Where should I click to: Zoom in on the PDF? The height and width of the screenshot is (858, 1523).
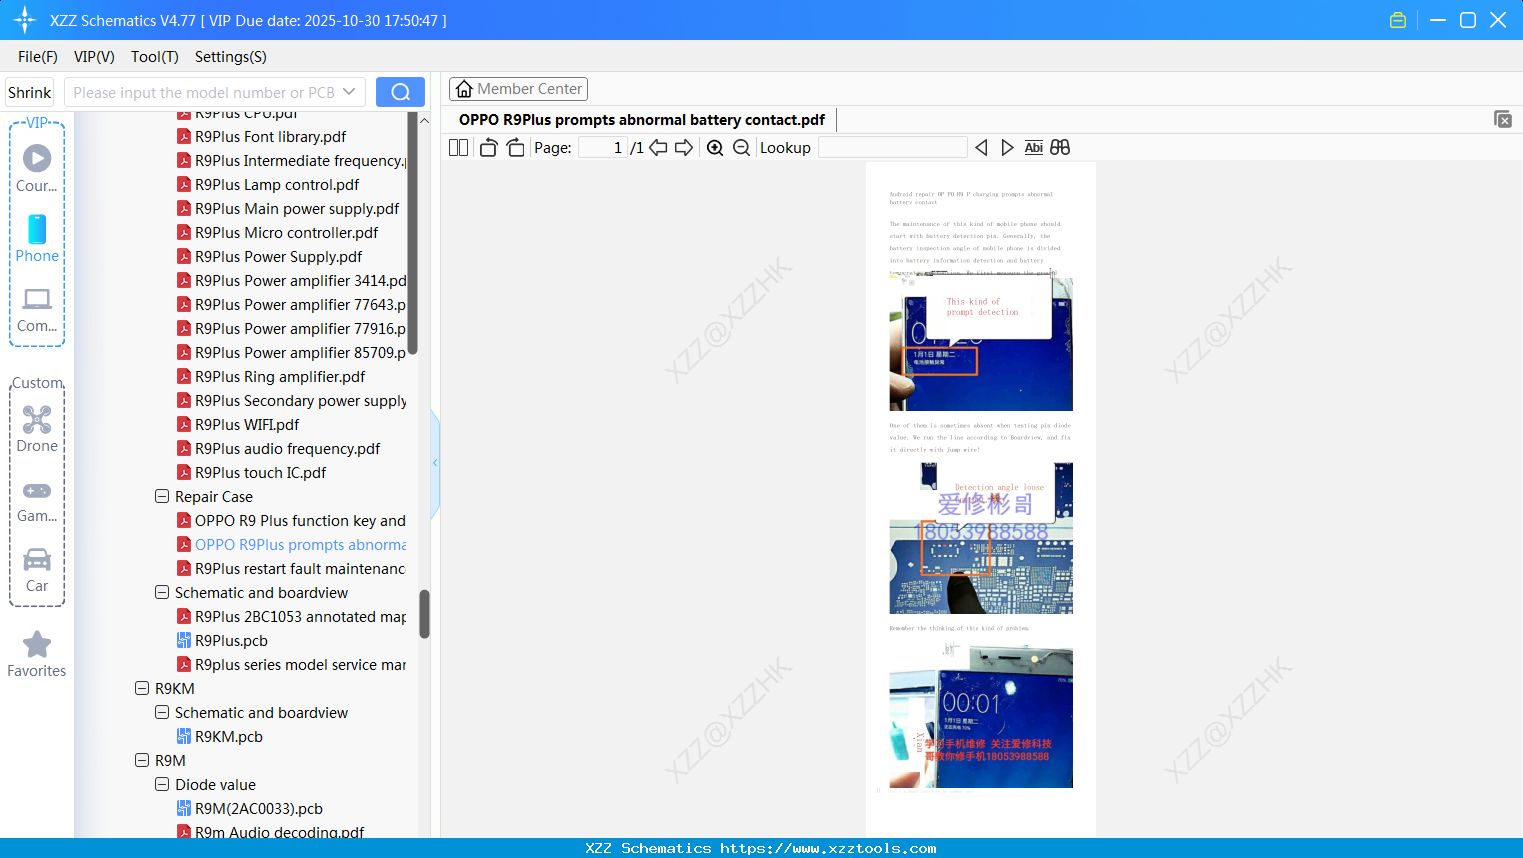(x=715, y=148)
